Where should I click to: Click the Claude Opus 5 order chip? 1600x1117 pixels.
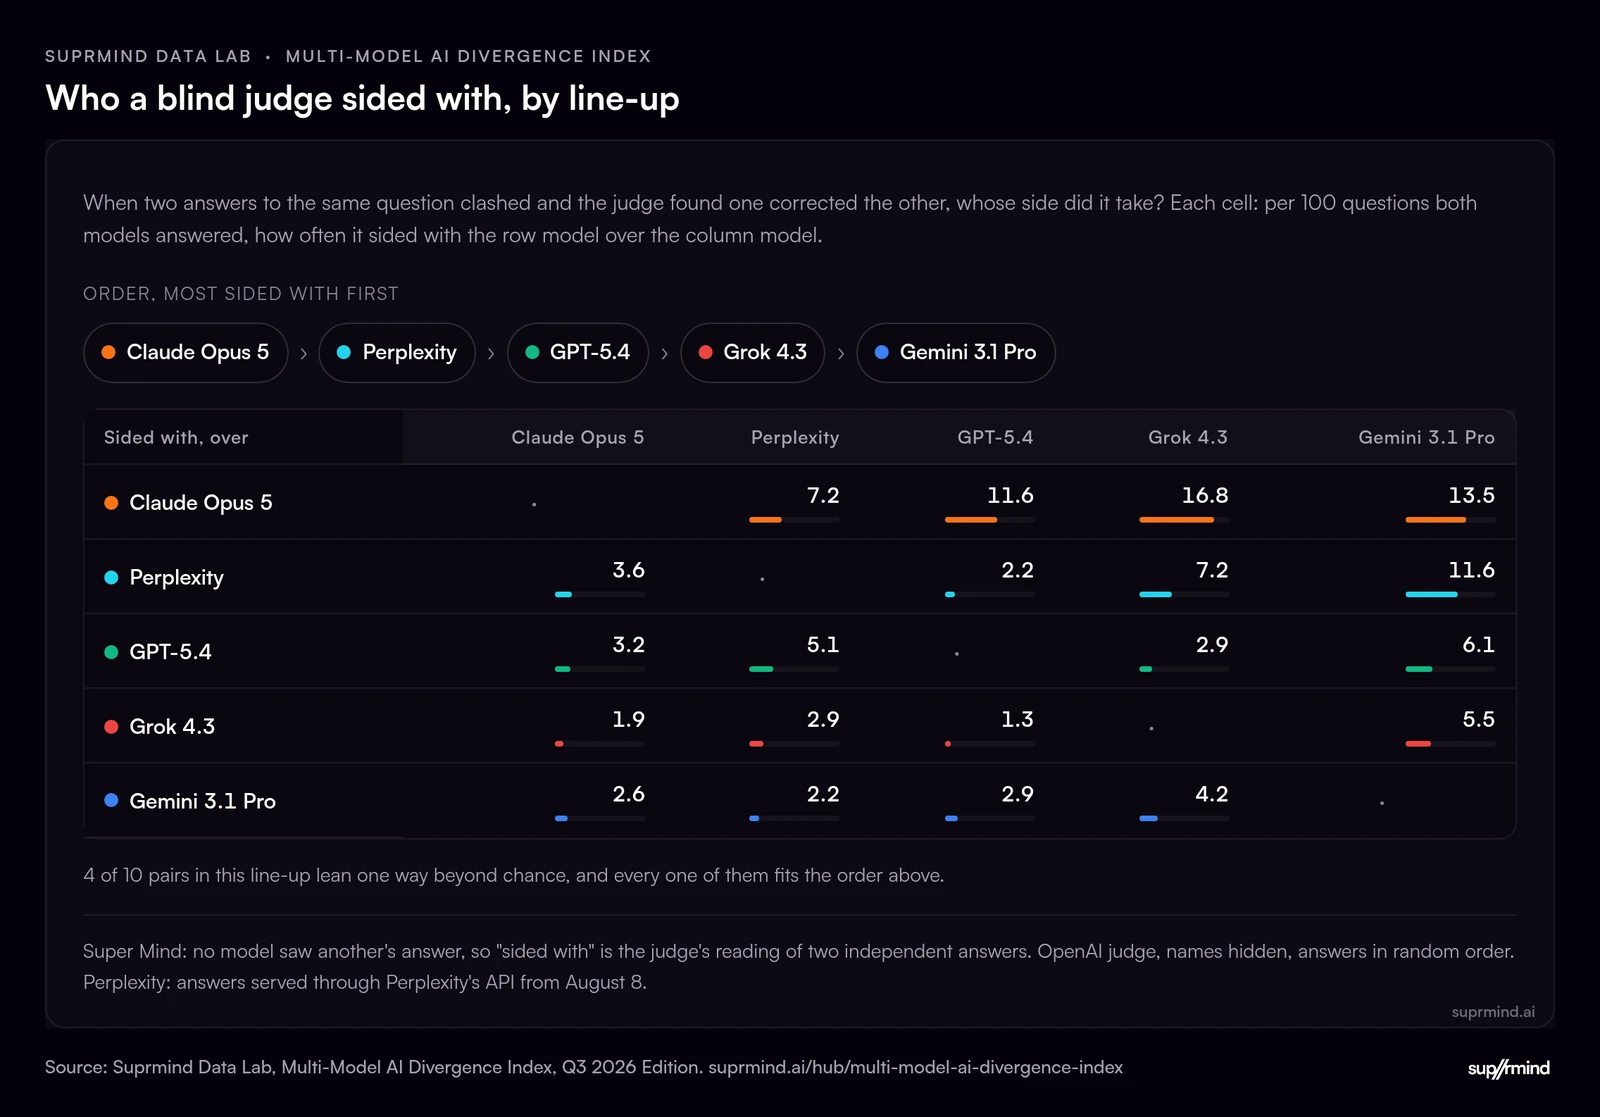click(x=185, y=352)
